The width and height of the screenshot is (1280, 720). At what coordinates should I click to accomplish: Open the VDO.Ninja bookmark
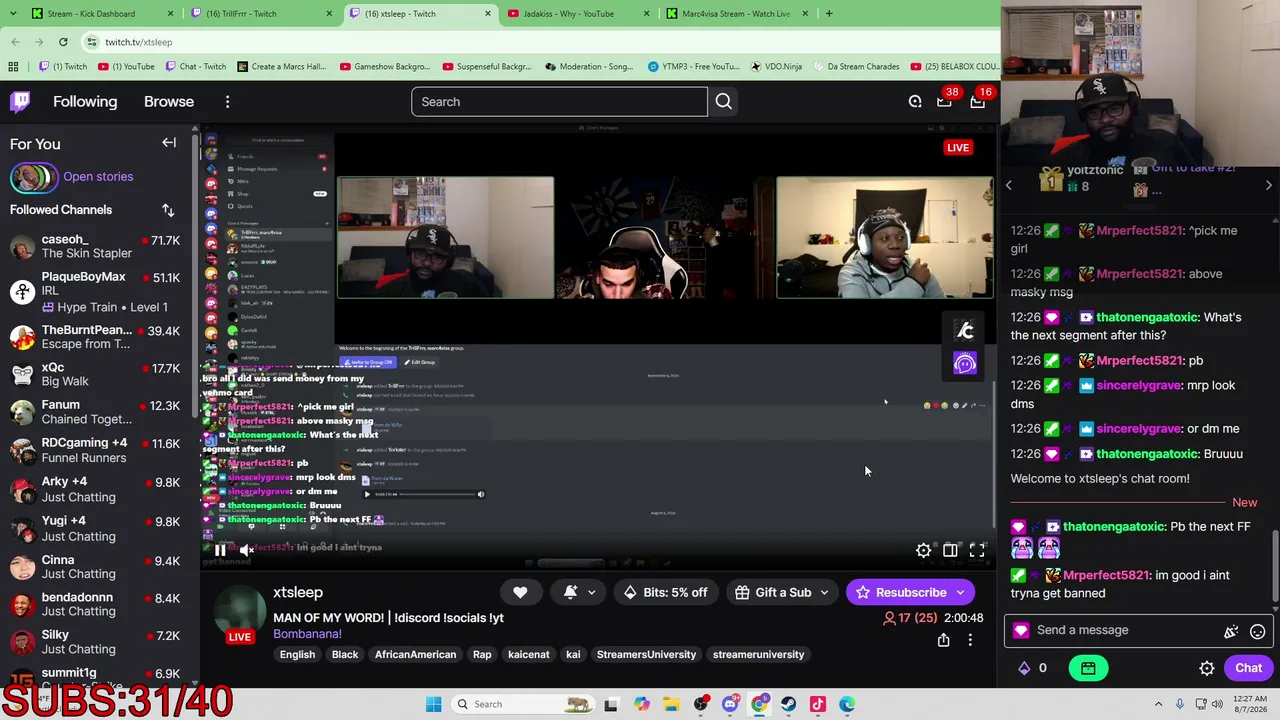[x=775, y=67]
